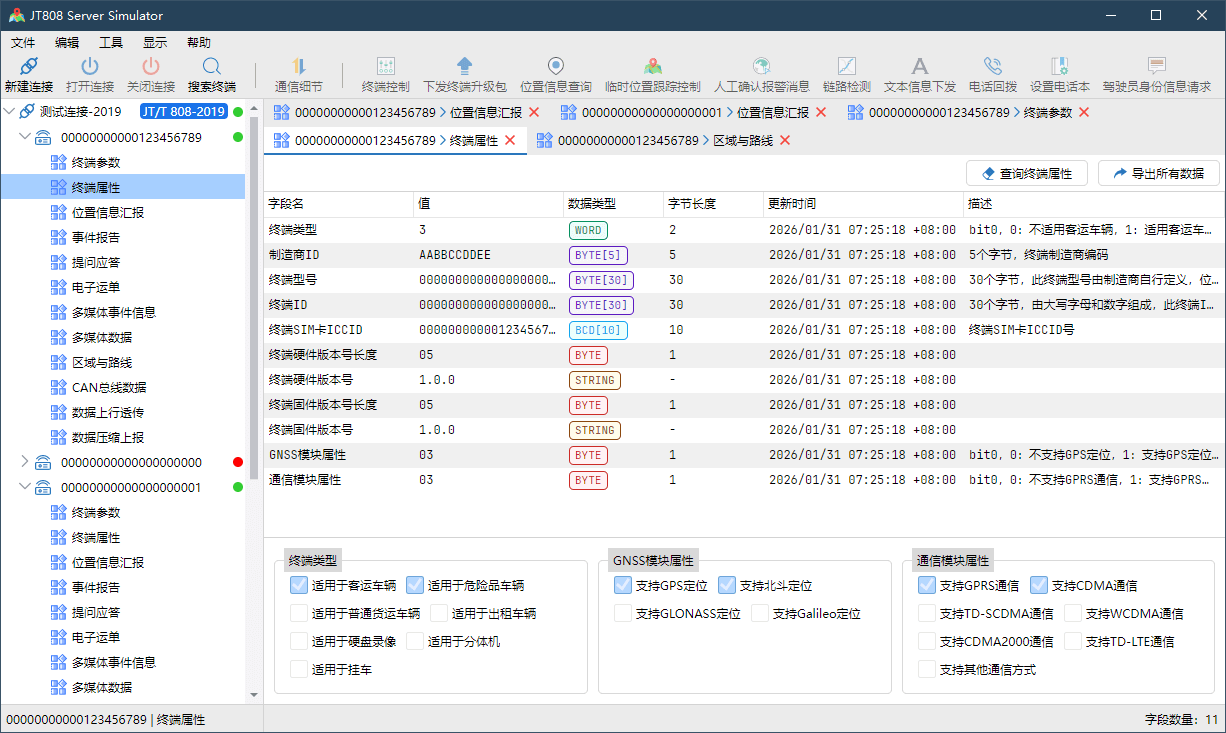The height and width of the screenshot is (733, 1226).
Task: Close the 终端属性 tab
Action: pyautogui.click(x=510, y=141)
